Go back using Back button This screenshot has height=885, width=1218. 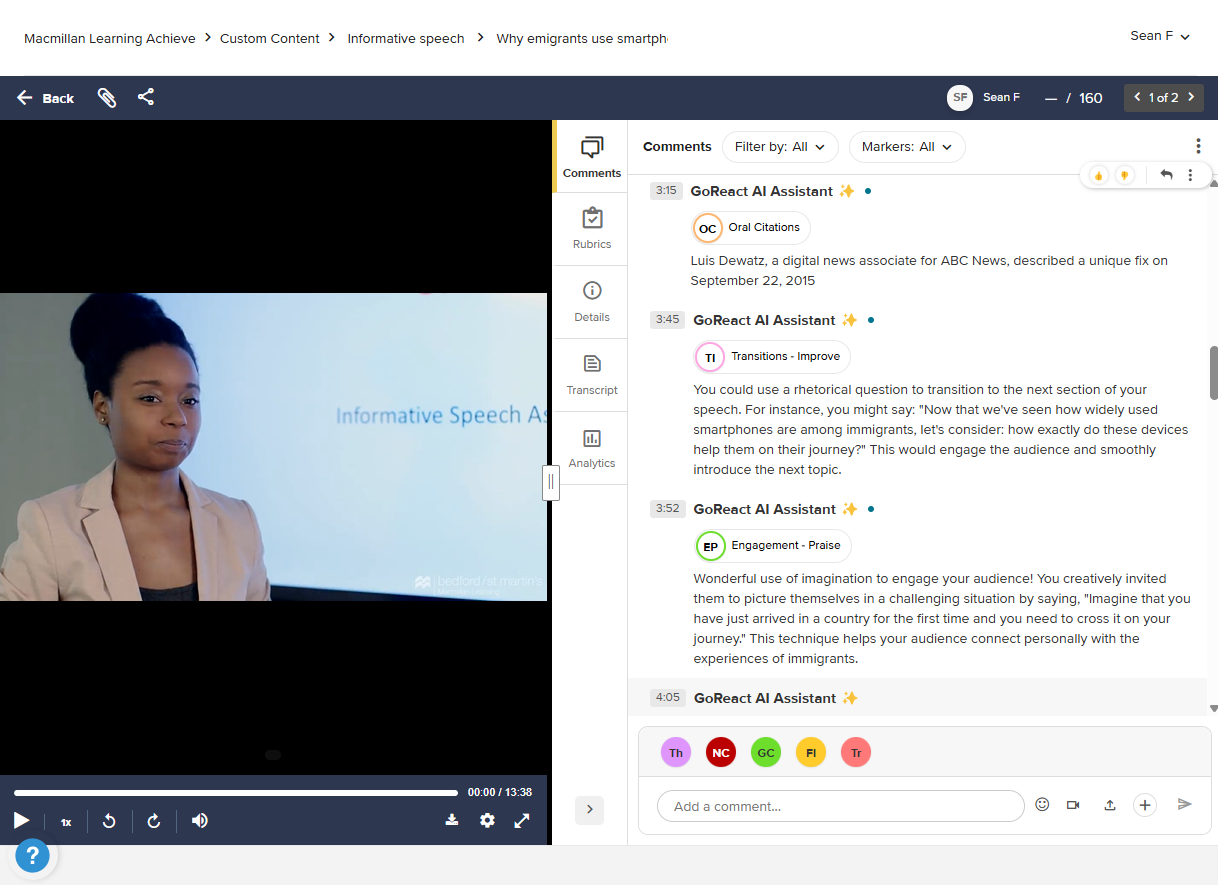pos(46,98)
